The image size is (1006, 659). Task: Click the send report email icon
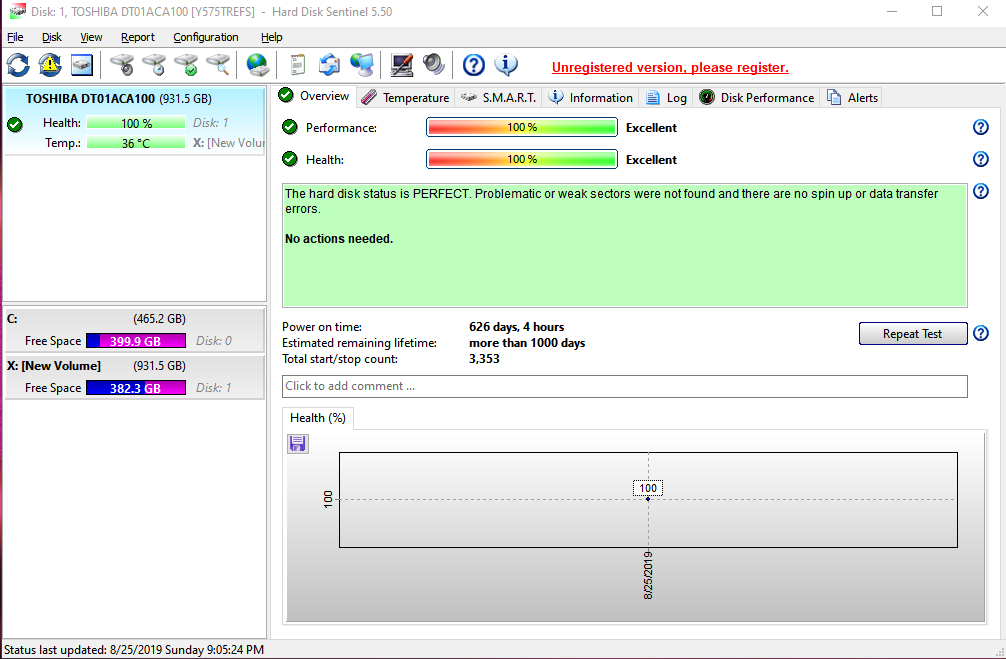point(329,65)
